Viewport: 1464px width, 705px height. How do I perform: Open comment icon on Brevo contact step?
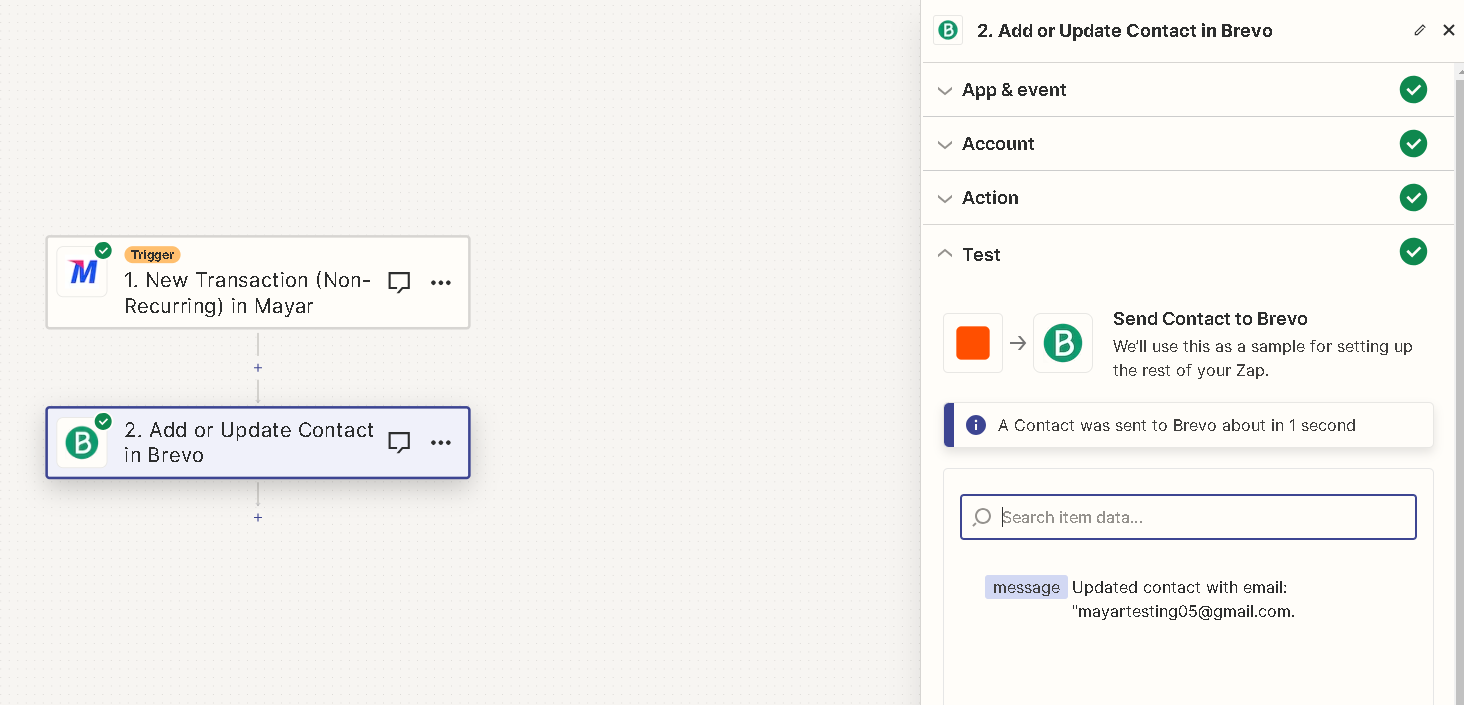tap(399, 442)
